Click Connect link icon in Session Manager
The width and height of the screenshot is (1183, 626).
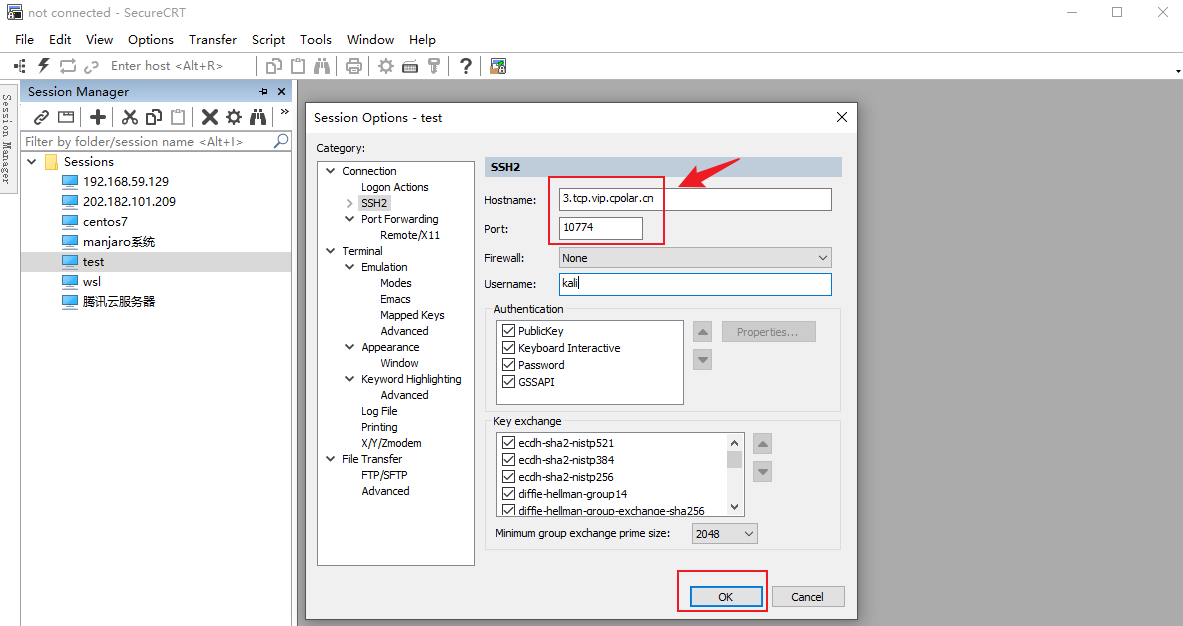tap(41, 117)
